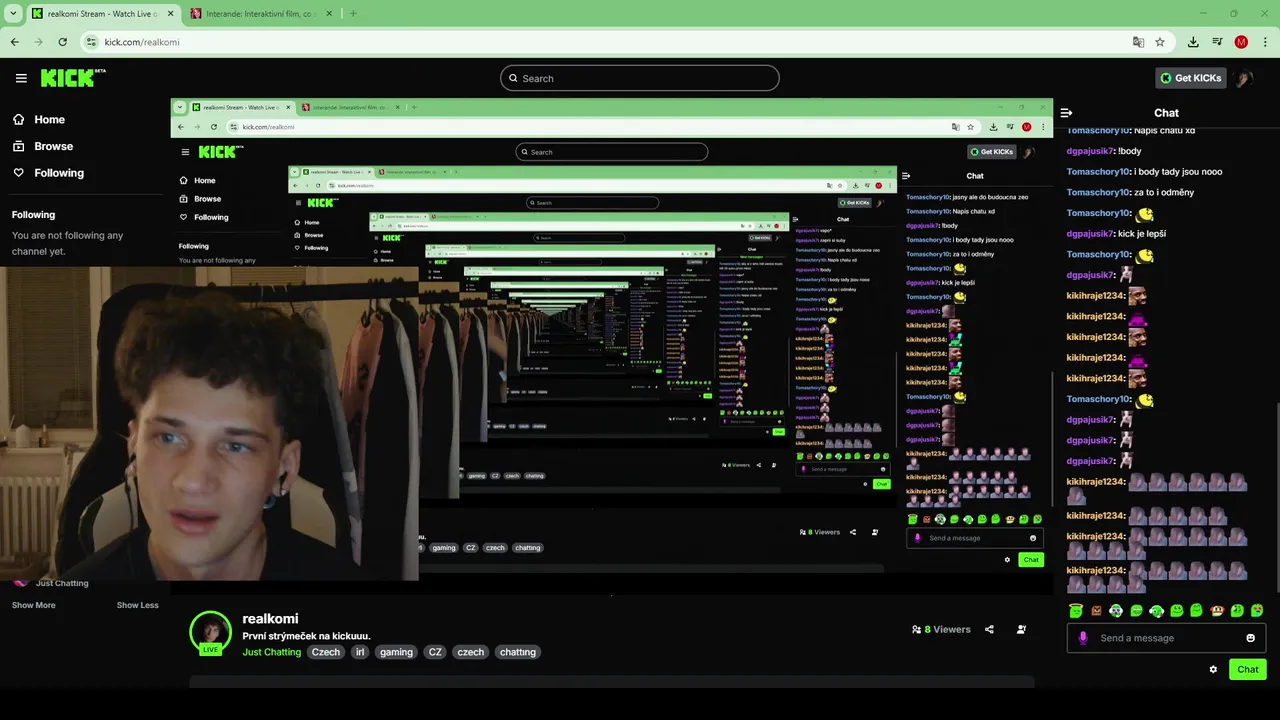Open the emoji picker in message box
Viewport: 1280px width, 720px height.
point(1250,638)
